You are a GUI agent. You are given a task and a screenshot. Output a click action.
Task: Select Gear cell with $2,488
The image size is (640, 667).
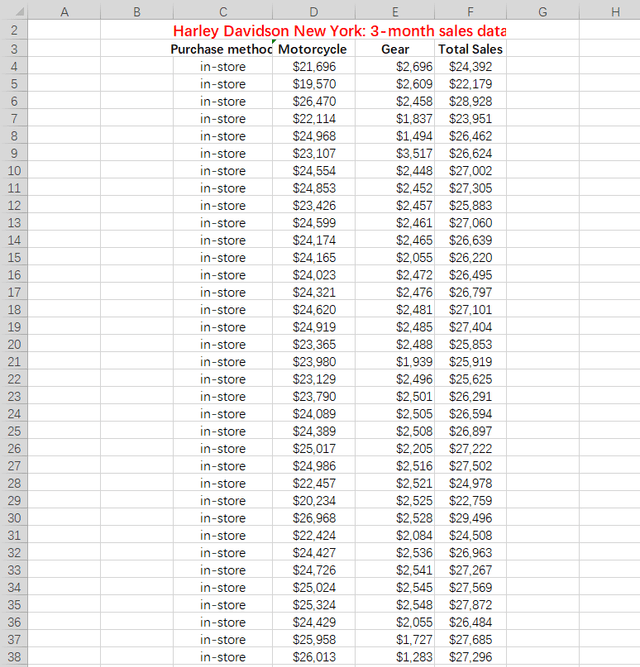point(395,344)
